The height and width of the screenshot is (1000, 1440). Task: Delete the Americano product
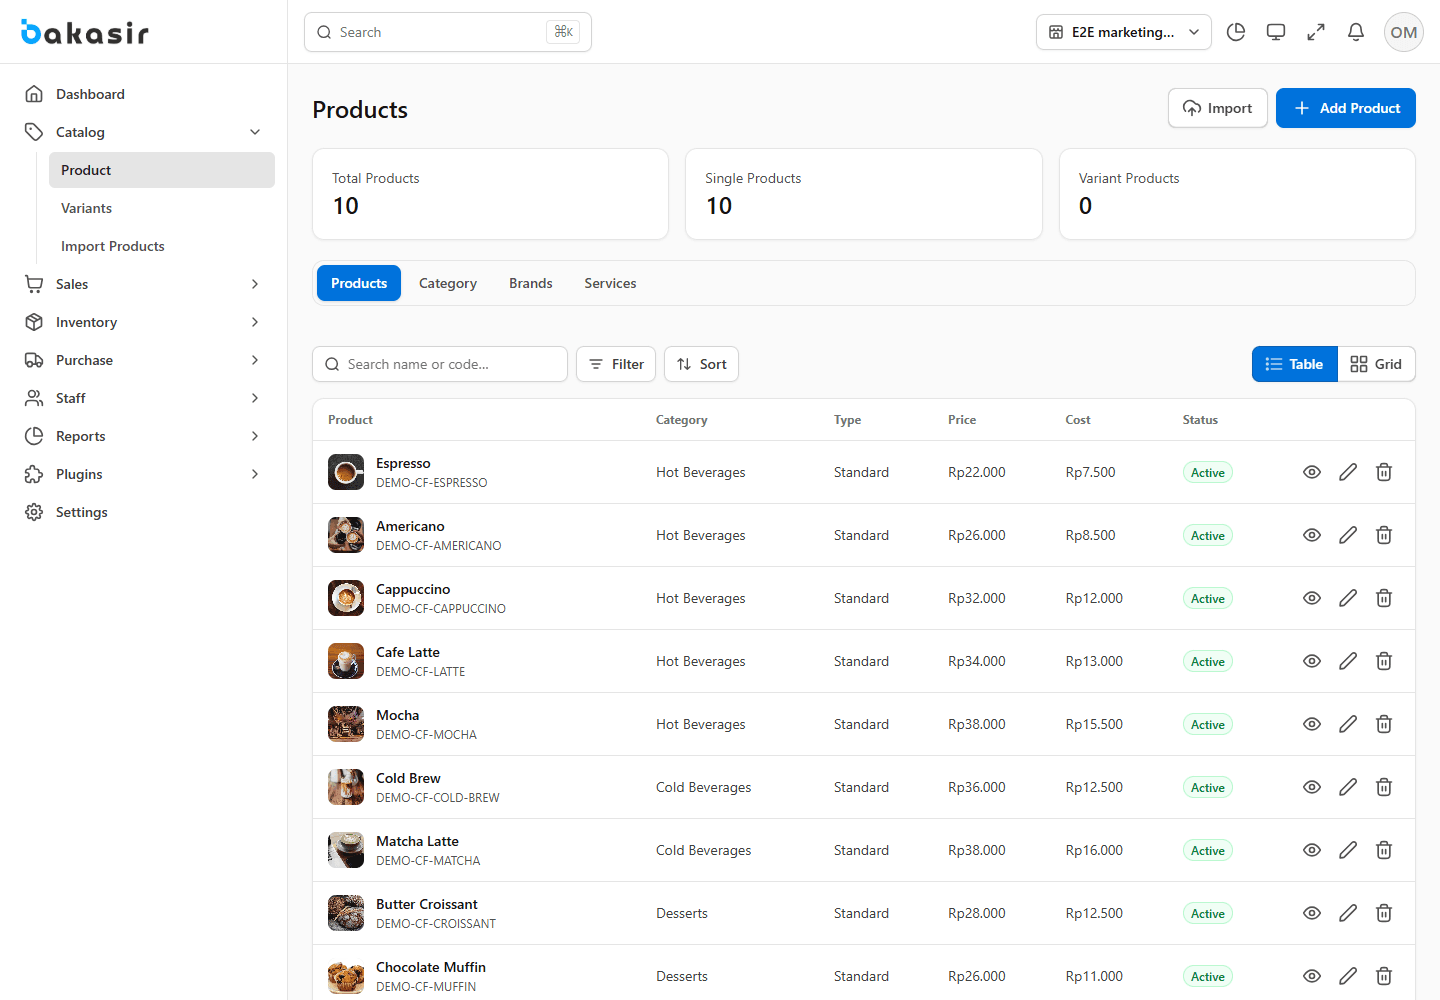tap(1384, 535)
